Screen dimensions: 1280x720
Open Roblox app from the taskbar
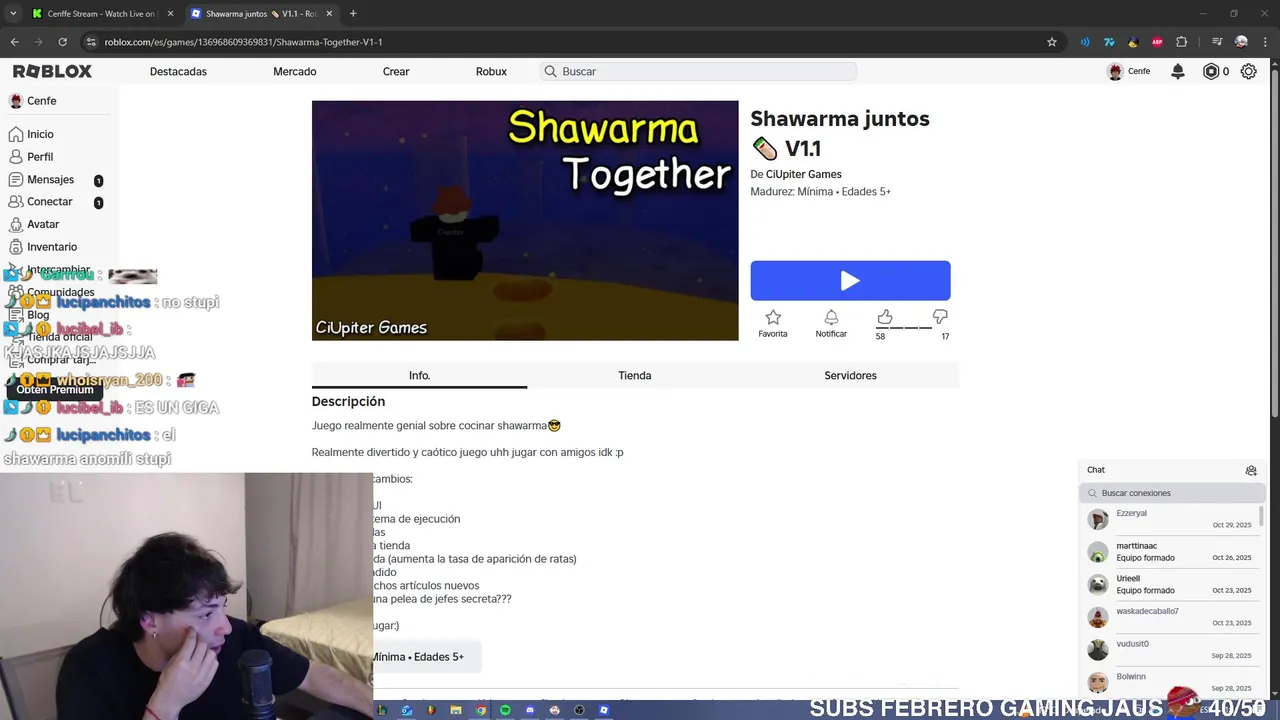(604, 710)
